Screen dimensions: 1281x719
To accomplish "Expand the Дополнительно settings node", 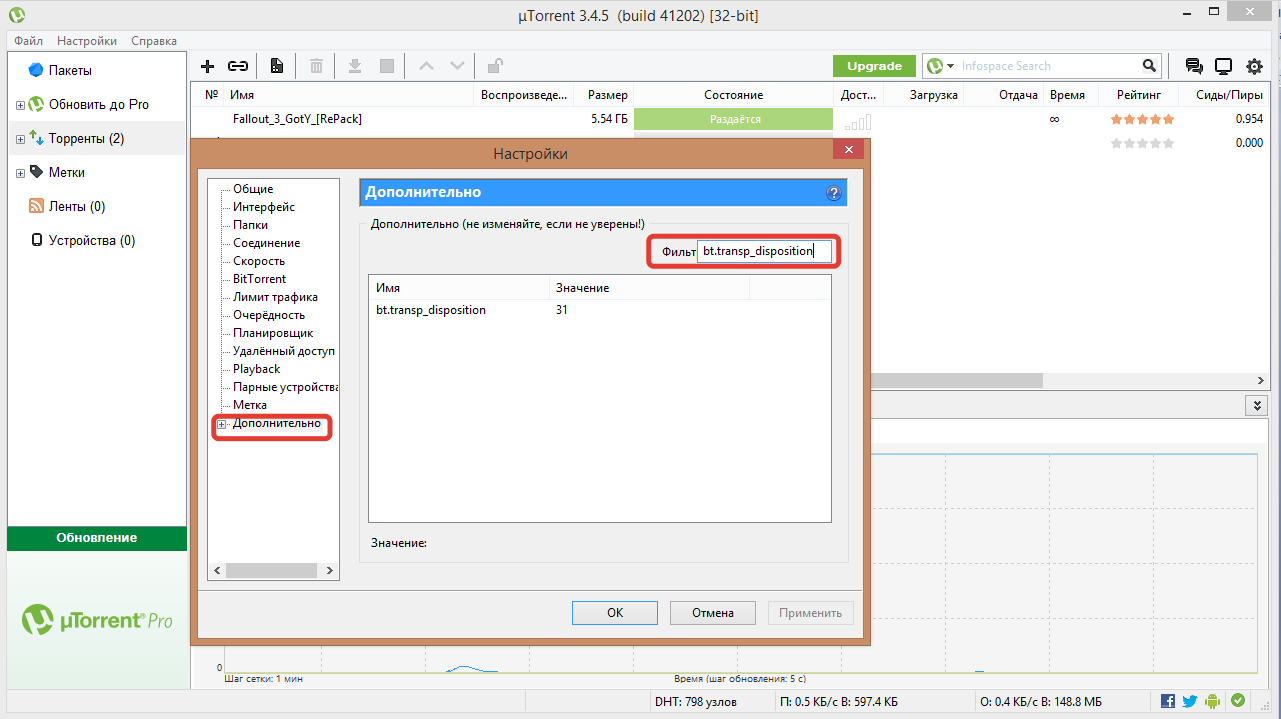I will pyautogui.click(x=222, y=424).
